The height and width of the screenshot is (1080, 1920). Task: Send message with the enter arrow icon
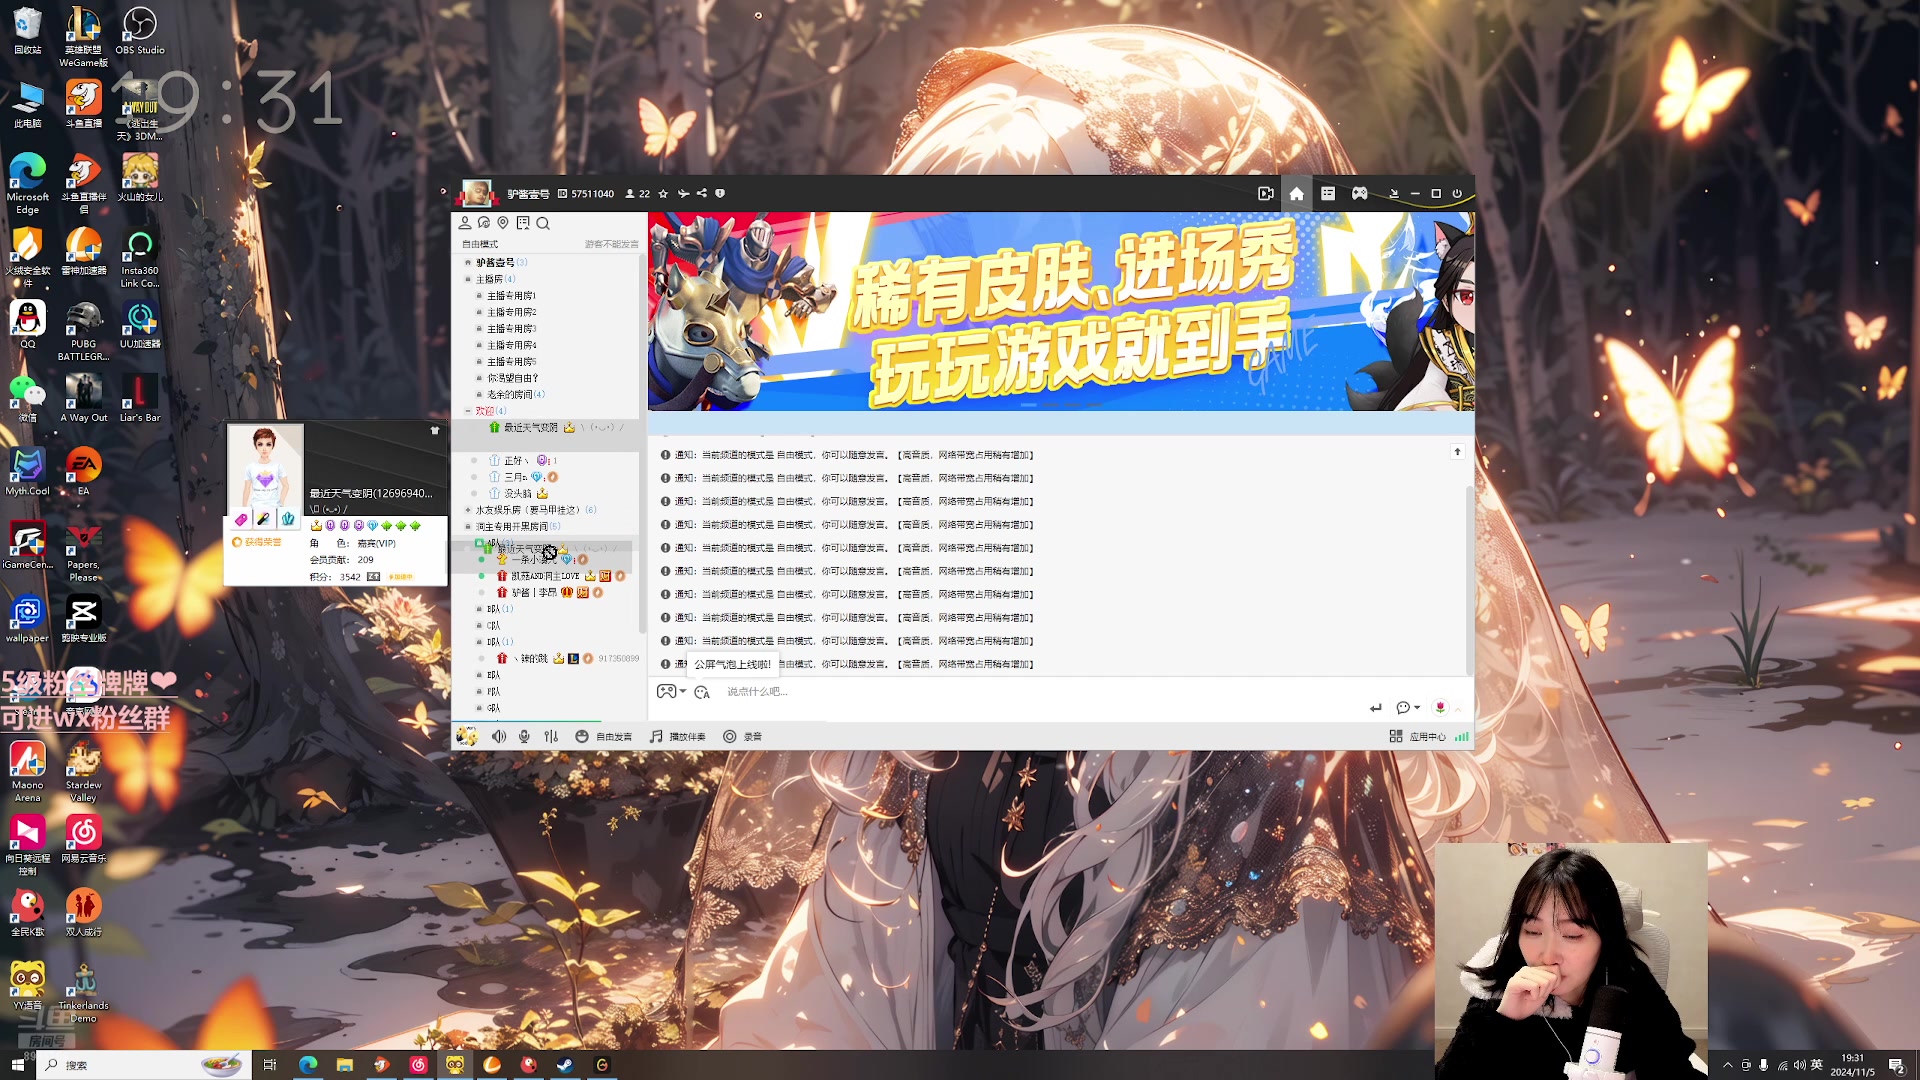click(1376, 708)
